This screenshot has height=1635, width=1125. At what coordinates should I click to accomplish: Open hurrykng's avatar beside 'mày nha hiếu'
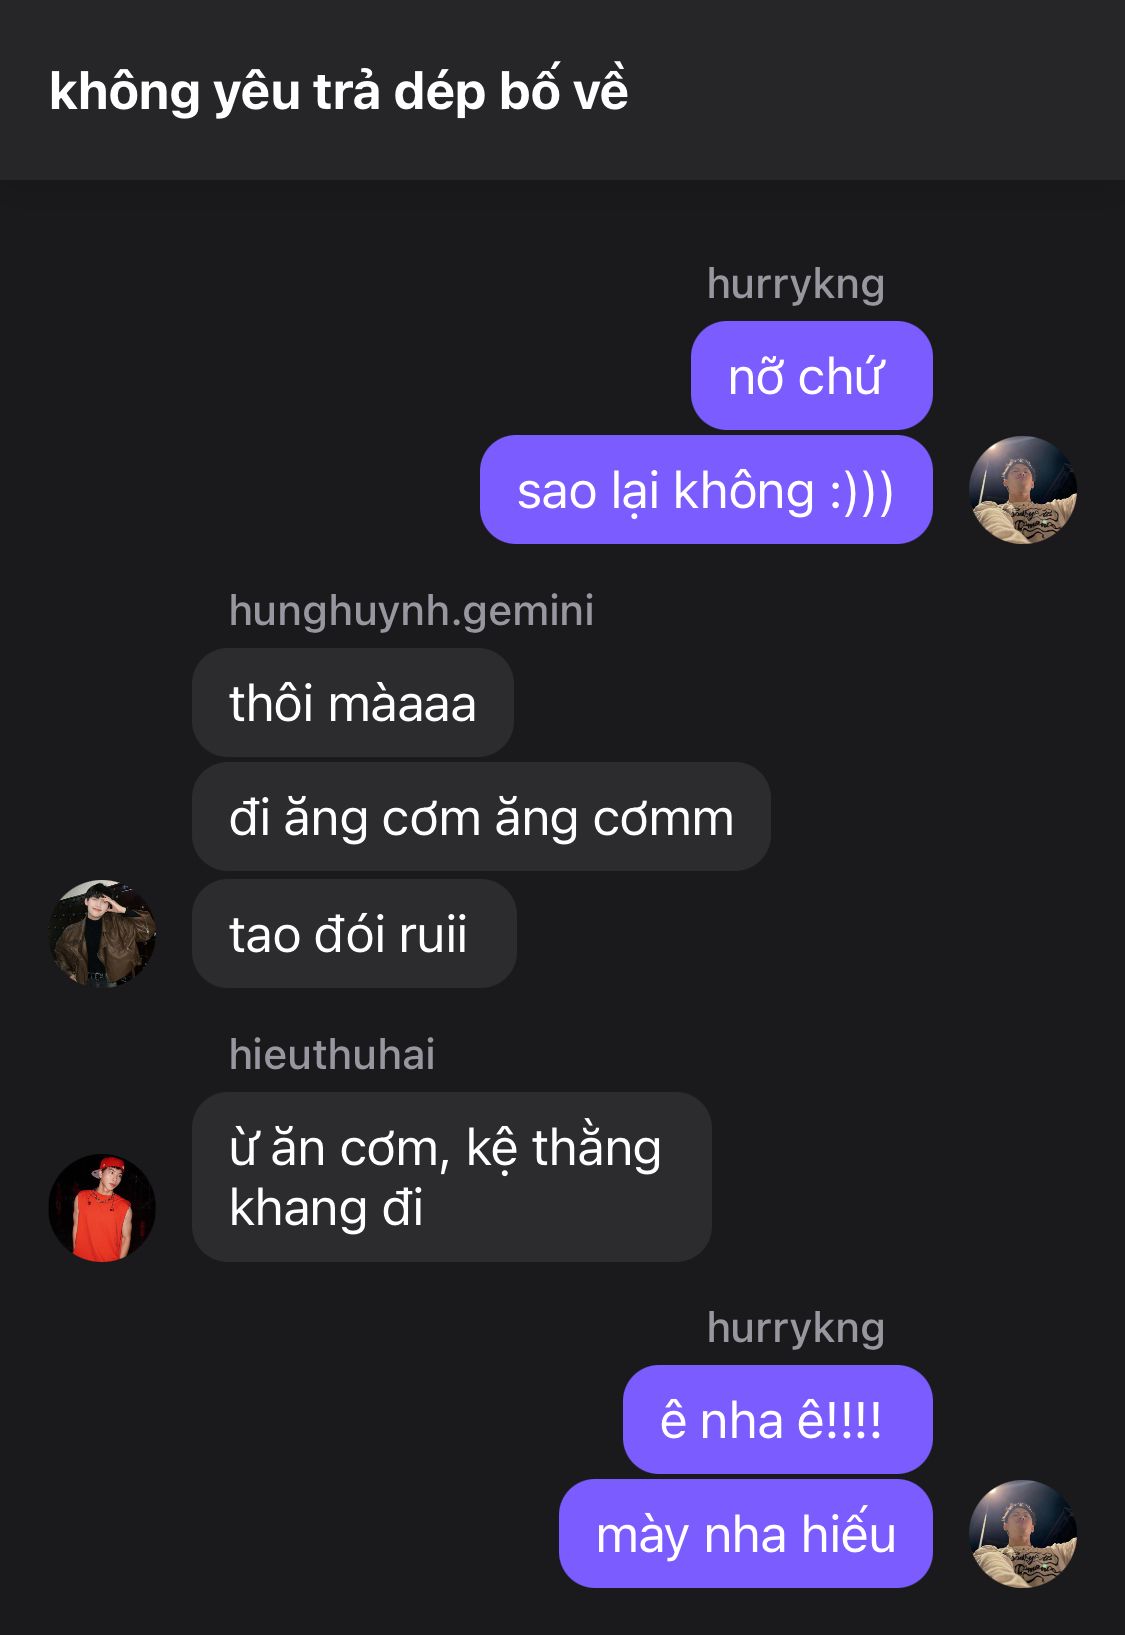click(1022, 1534)
